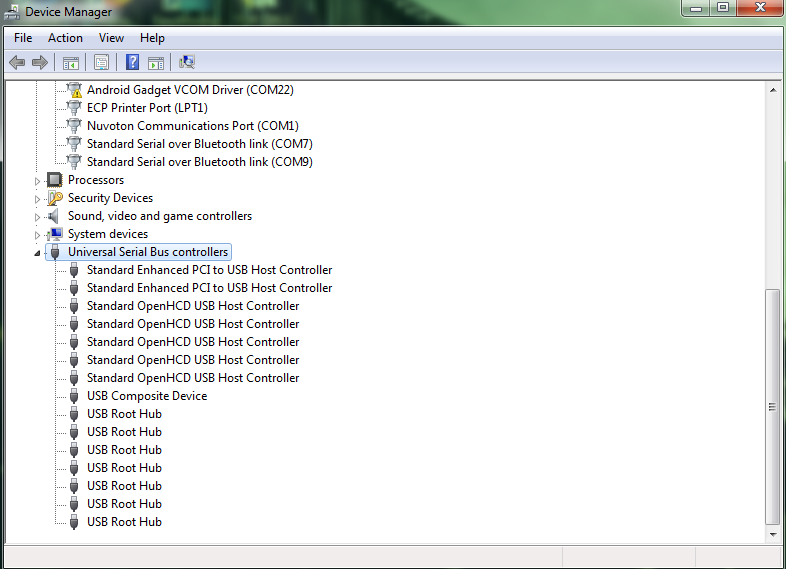
Task: Expand the System devices category
Action: [x=37, y=235]
